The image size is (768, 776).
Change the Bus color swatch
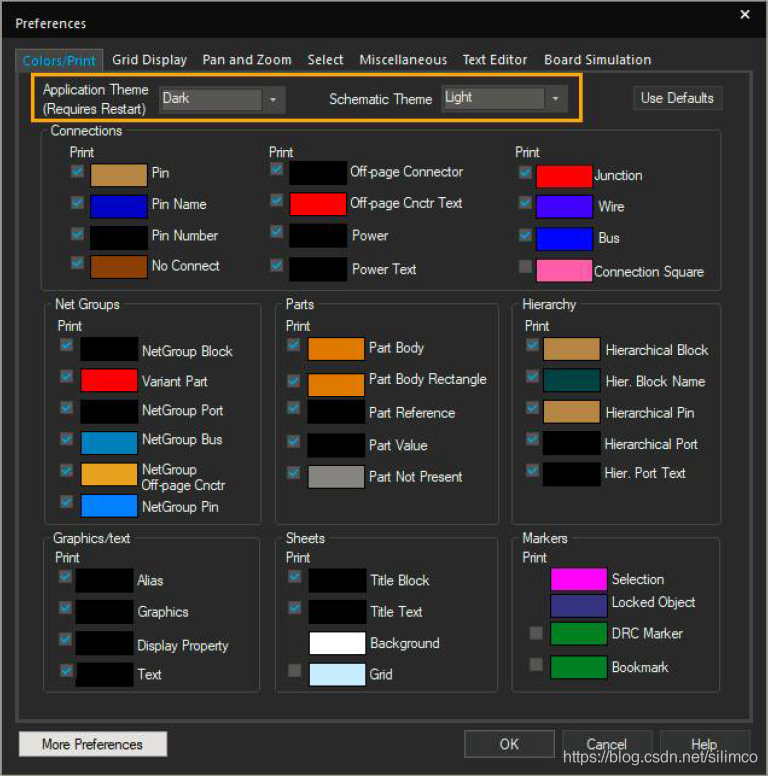pyautogui.click(x=564, y=239)
